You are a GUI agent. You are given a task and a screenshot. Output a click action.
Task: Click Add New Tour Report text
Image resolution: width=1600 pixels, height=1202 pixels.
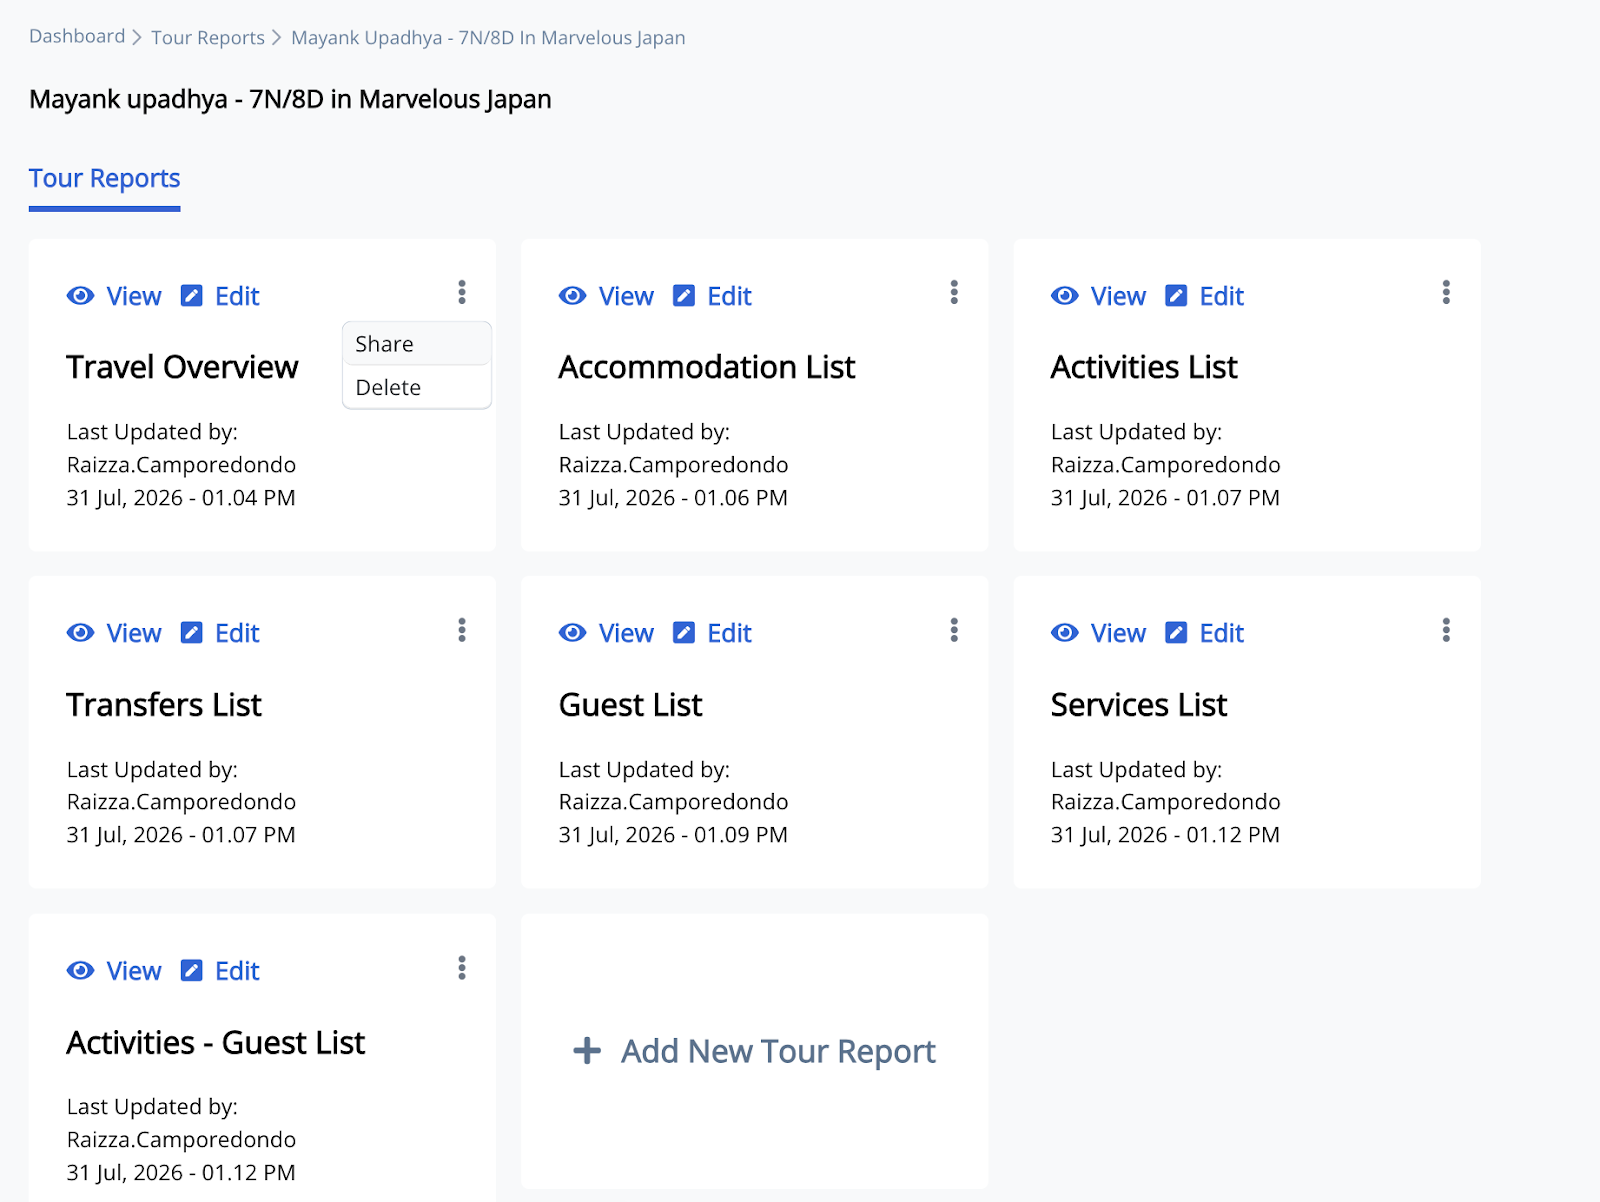(778, 1051)
